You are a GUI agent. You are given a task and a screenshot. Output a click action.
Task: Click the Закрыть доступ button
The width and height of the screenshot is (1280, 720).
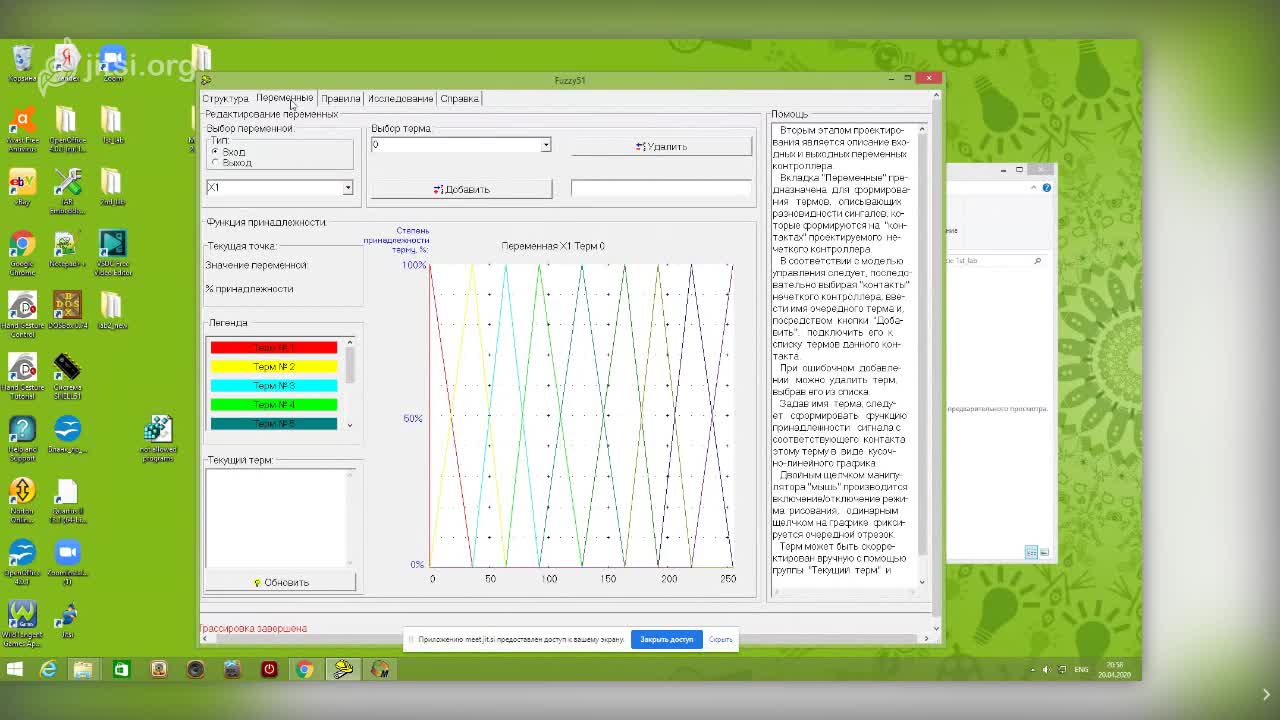tap(666, 639)
